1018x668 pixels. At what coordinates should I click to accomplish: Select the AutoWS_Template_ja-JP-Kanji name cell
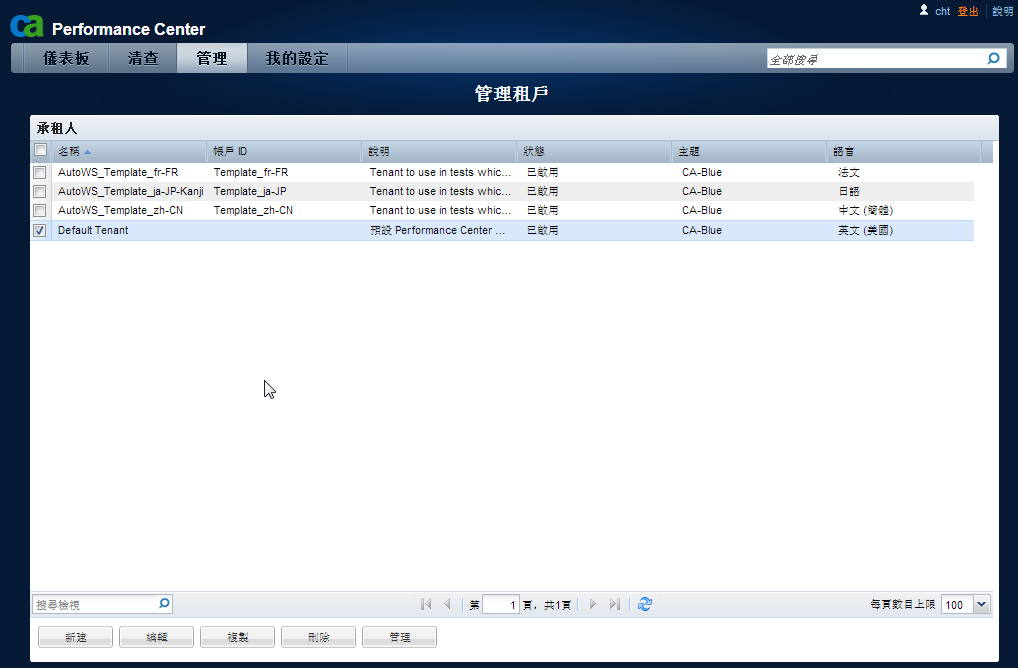coord(130,191)
